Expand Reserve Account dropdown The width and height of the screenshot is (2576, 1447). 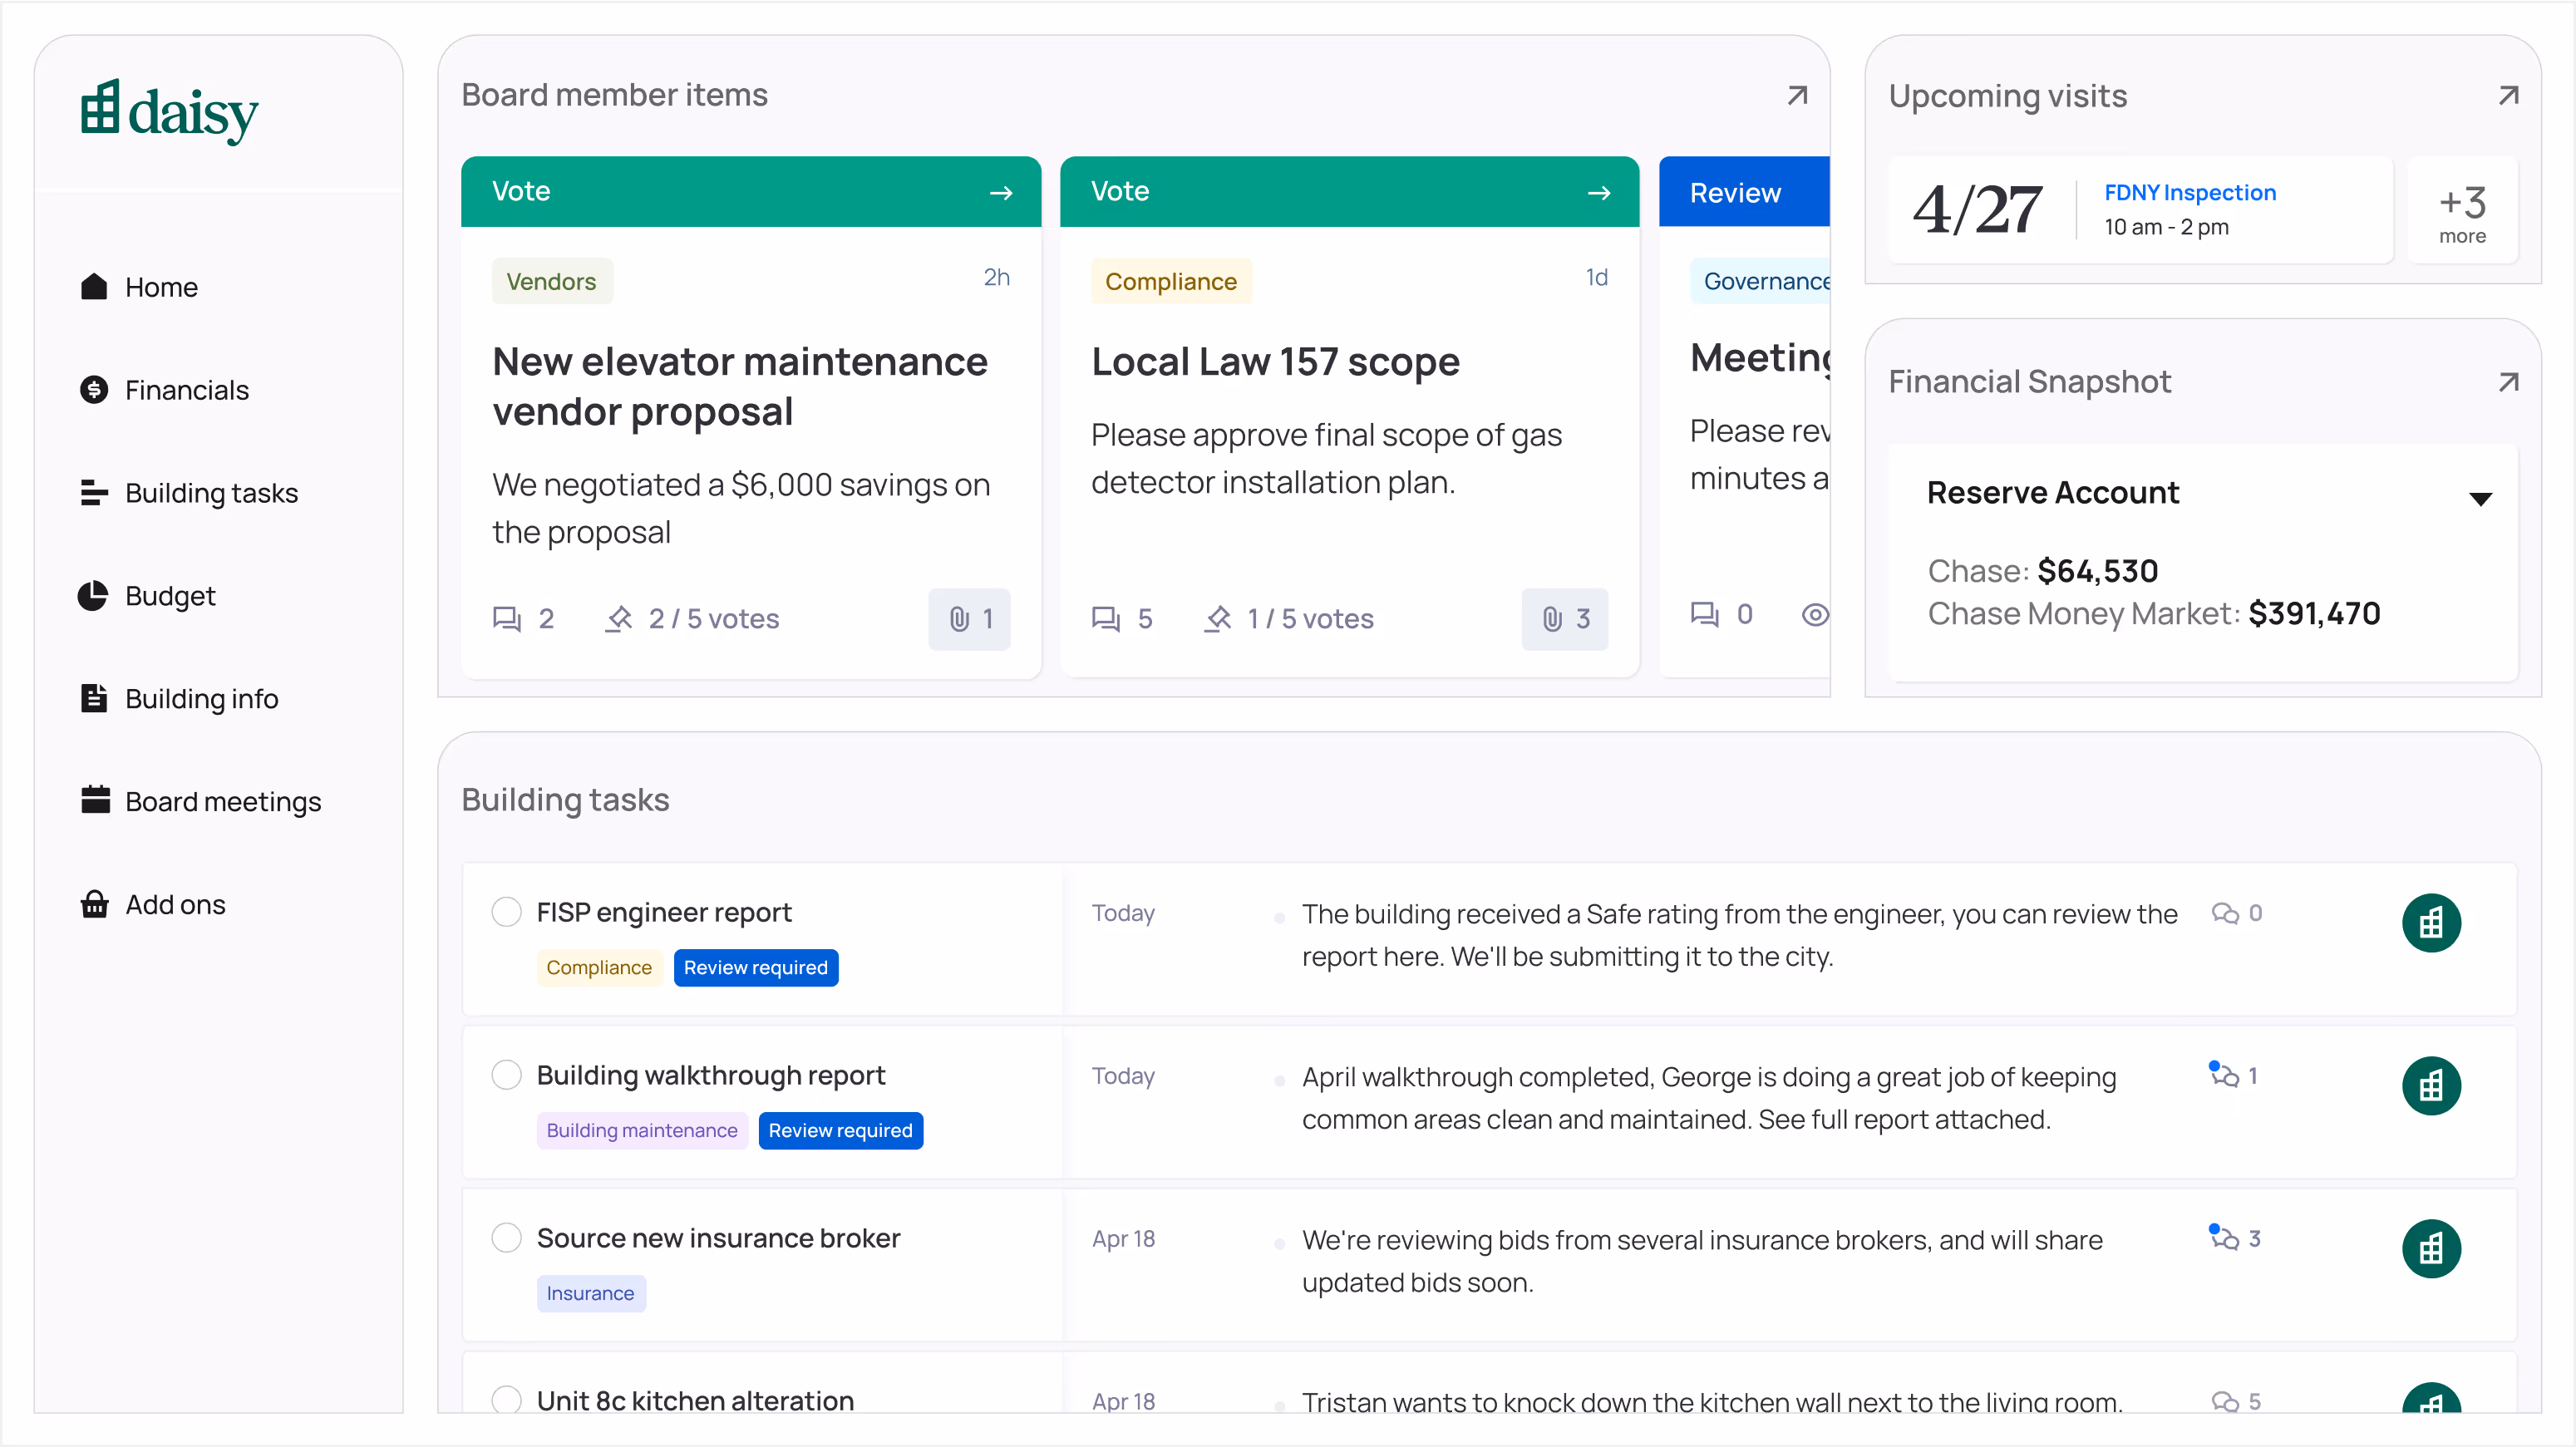pyautogui.click(x=2480, y=498)
